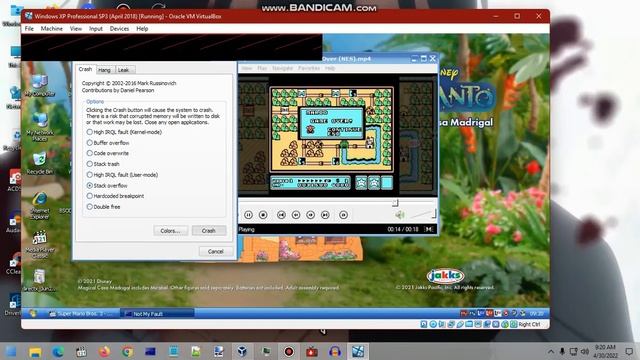
Task: Launch the Internet Explorer desktop shortcut
Action: pos(40,206)
